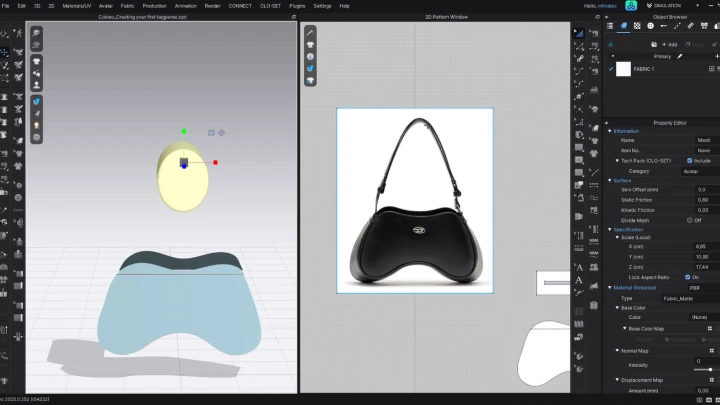
Task: Click the greyed Copy fabric button
Action: [x=694, y=45]
